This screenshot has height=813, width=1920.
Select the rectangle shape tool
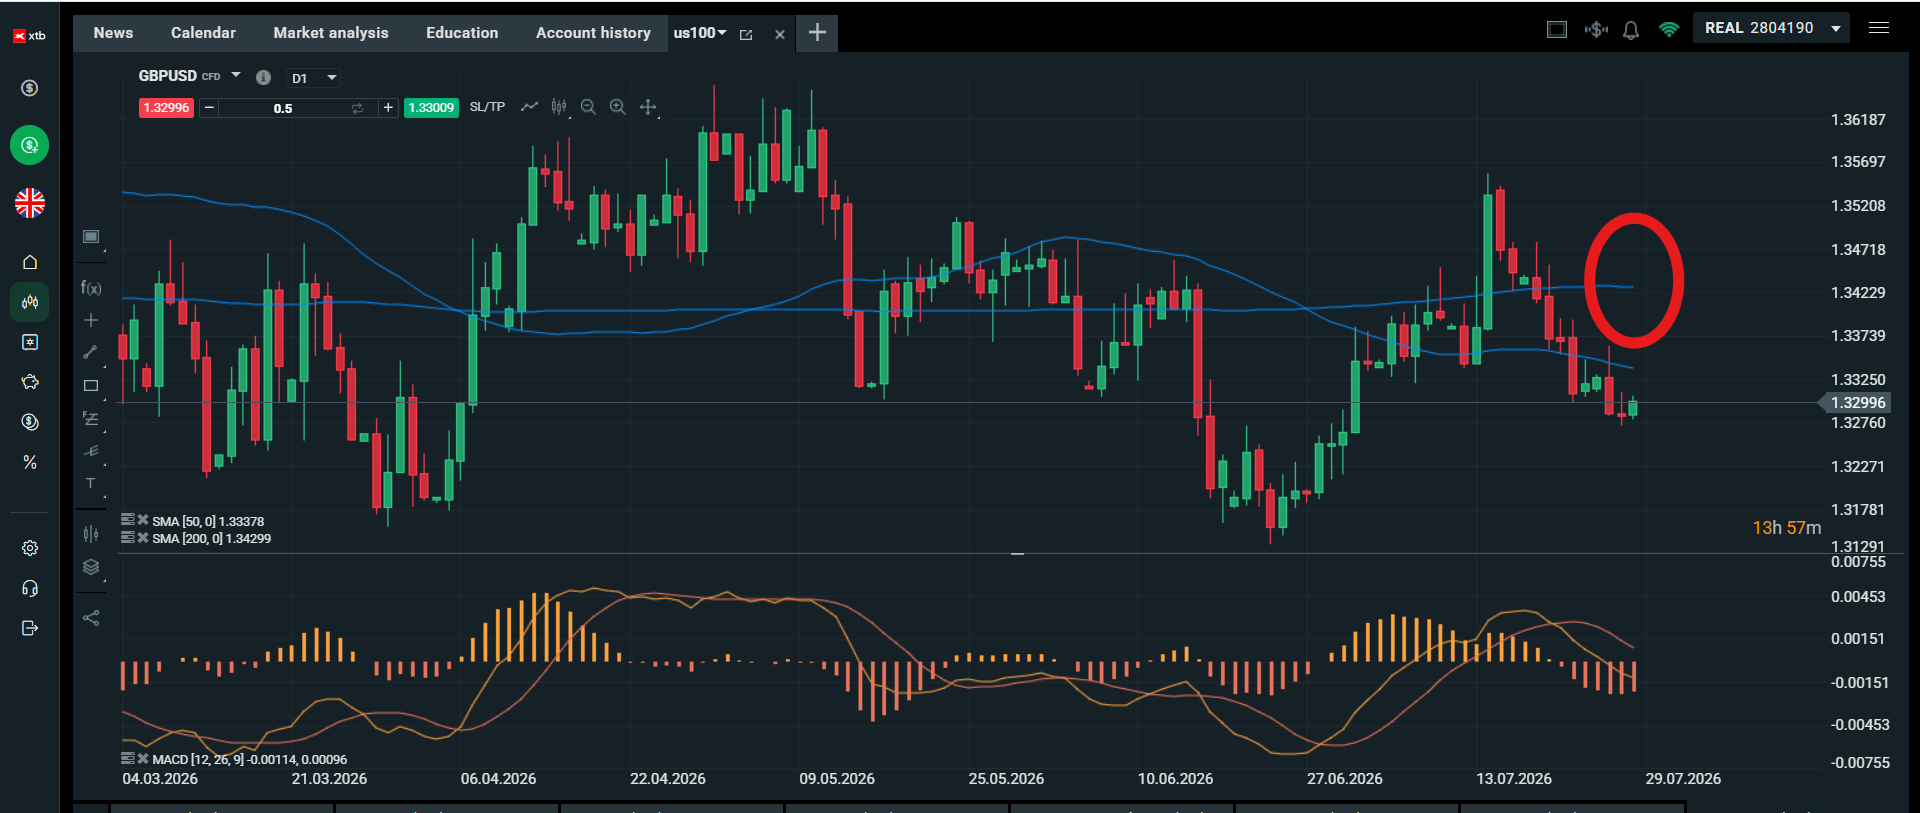[x=91, y=385]
